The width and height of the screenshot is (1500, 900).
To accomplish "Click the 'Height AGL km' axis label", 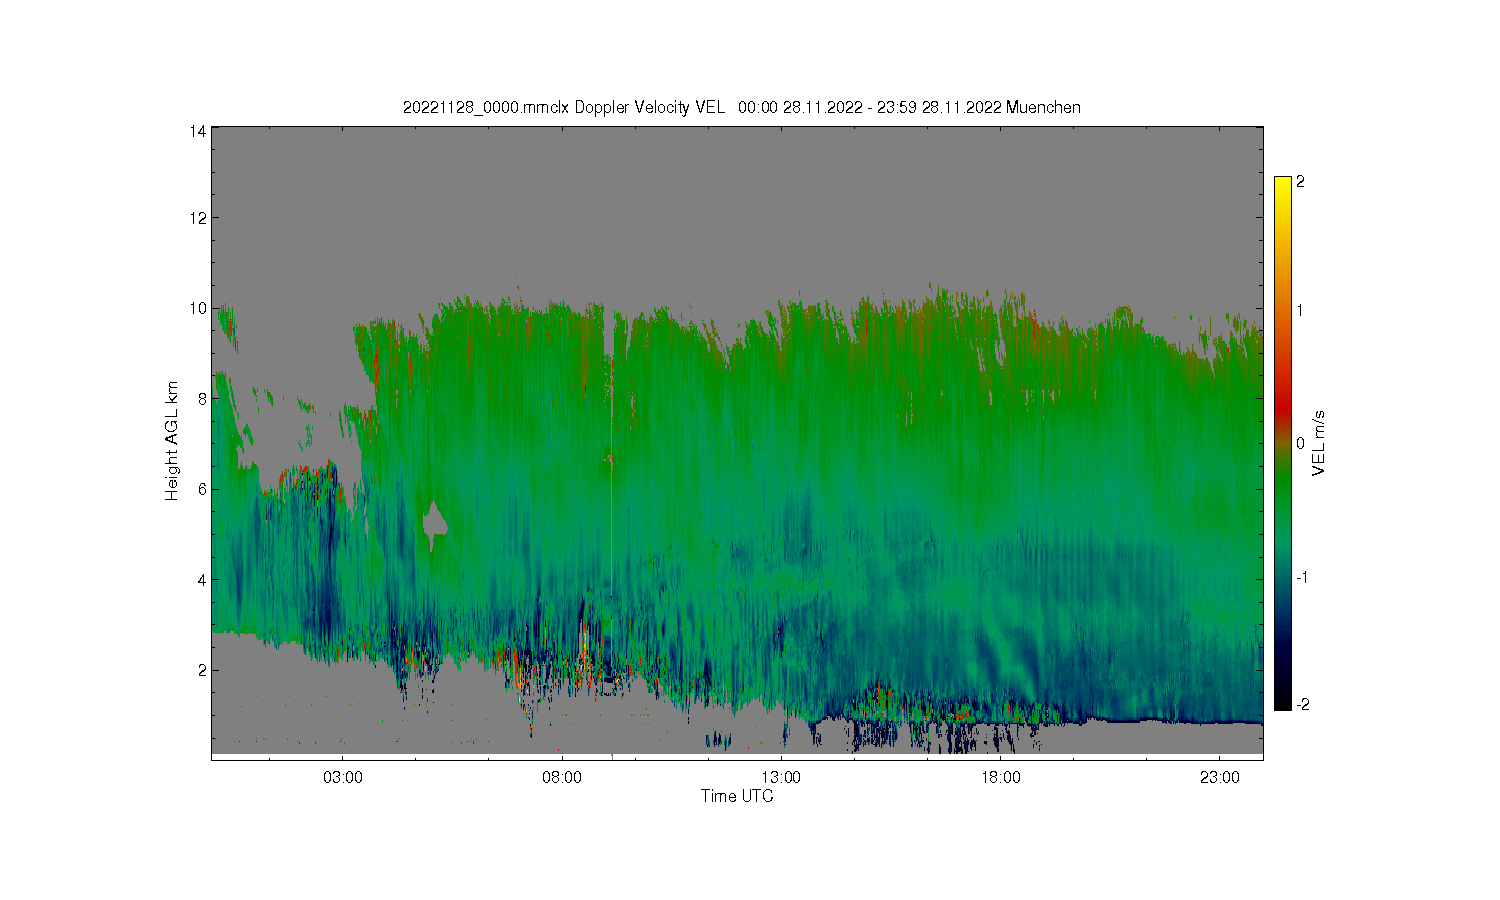I will click(x=172, y=441).
